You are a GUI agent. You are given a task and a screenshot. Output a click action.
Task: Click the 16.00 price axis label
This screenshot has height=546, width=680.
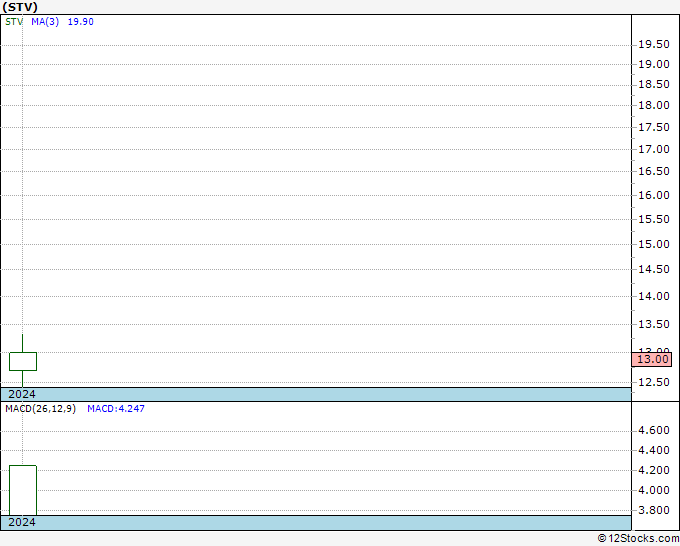click(654, 195)
